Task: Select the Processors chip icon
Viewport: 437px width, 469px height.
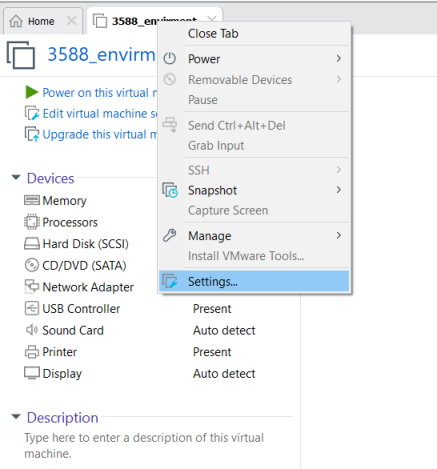Action: [x=32, y=222]
